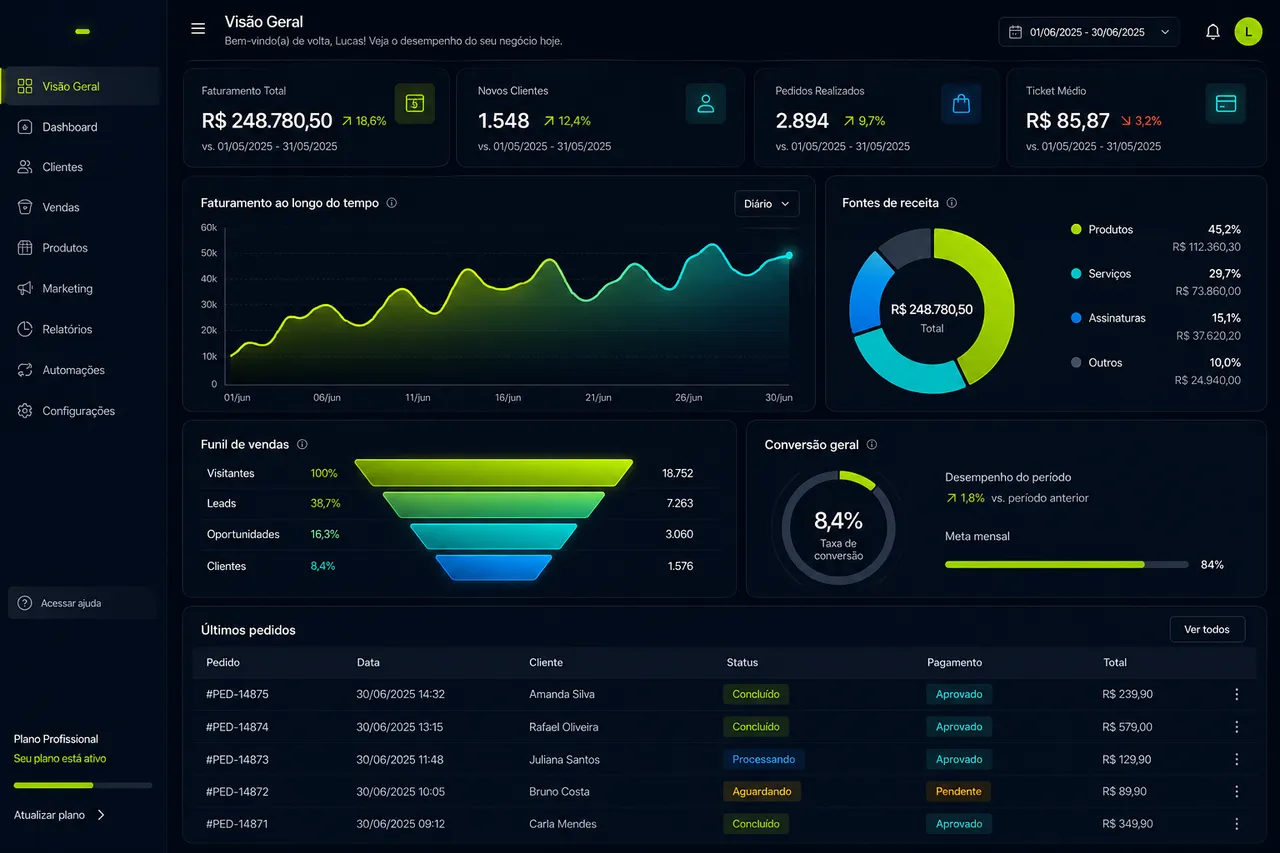Click the Pedido column header

(x=223, y=662)
